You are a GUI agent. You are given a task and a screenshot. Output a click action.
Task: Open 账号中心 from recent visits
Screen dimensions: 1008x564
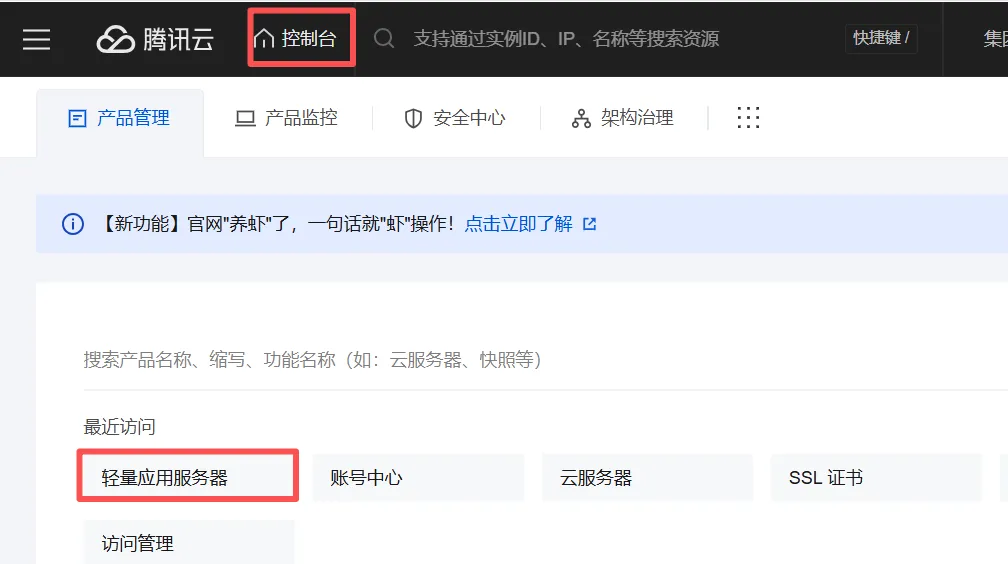(x=418, y=477)
